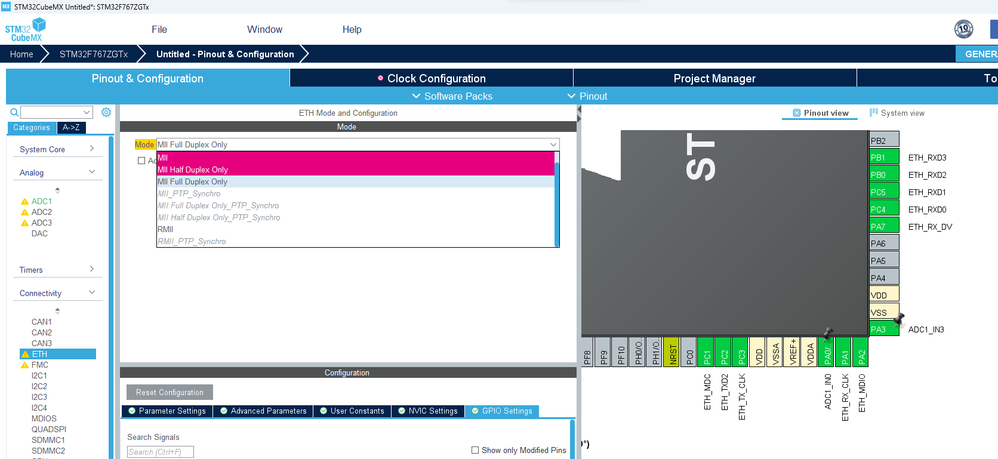998x459 pixels.
Task: Toggle Show only Modified Pins checkbox
Action: click(475, 450)
